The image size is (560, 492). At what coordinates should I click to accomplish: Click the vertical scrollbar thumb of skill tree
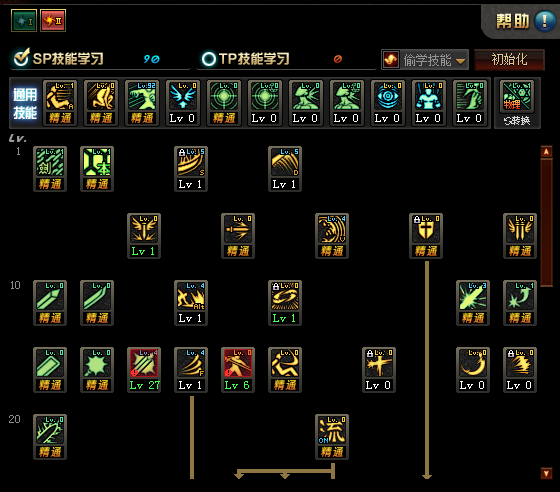546,222
